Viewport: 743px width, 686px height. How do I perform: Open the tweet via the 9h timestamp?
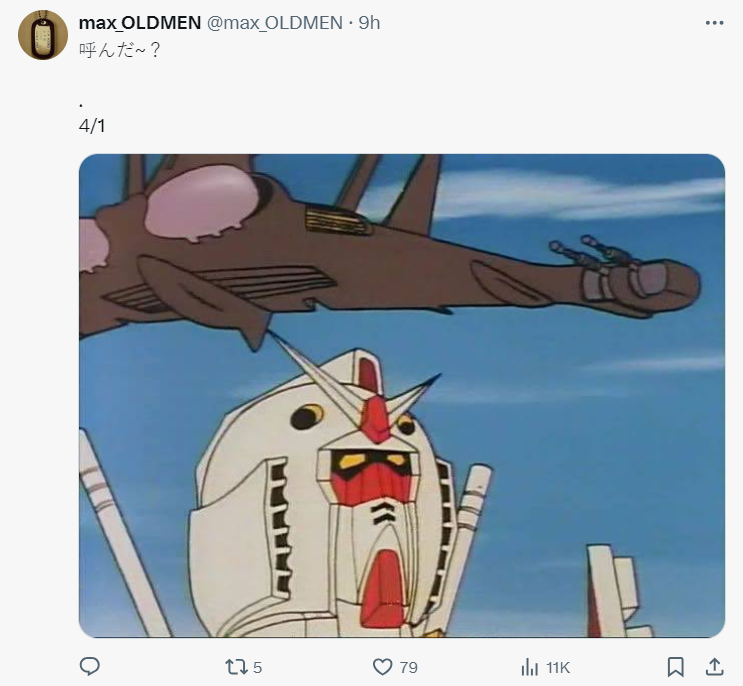click(369, 22)
